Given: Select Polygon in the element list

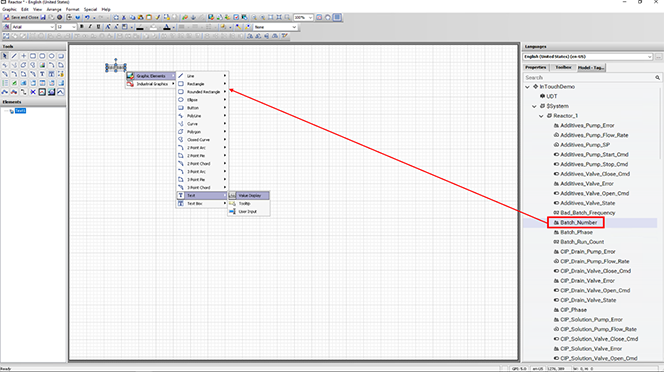Looking at the screenshot, I should [x=202, y=132].
